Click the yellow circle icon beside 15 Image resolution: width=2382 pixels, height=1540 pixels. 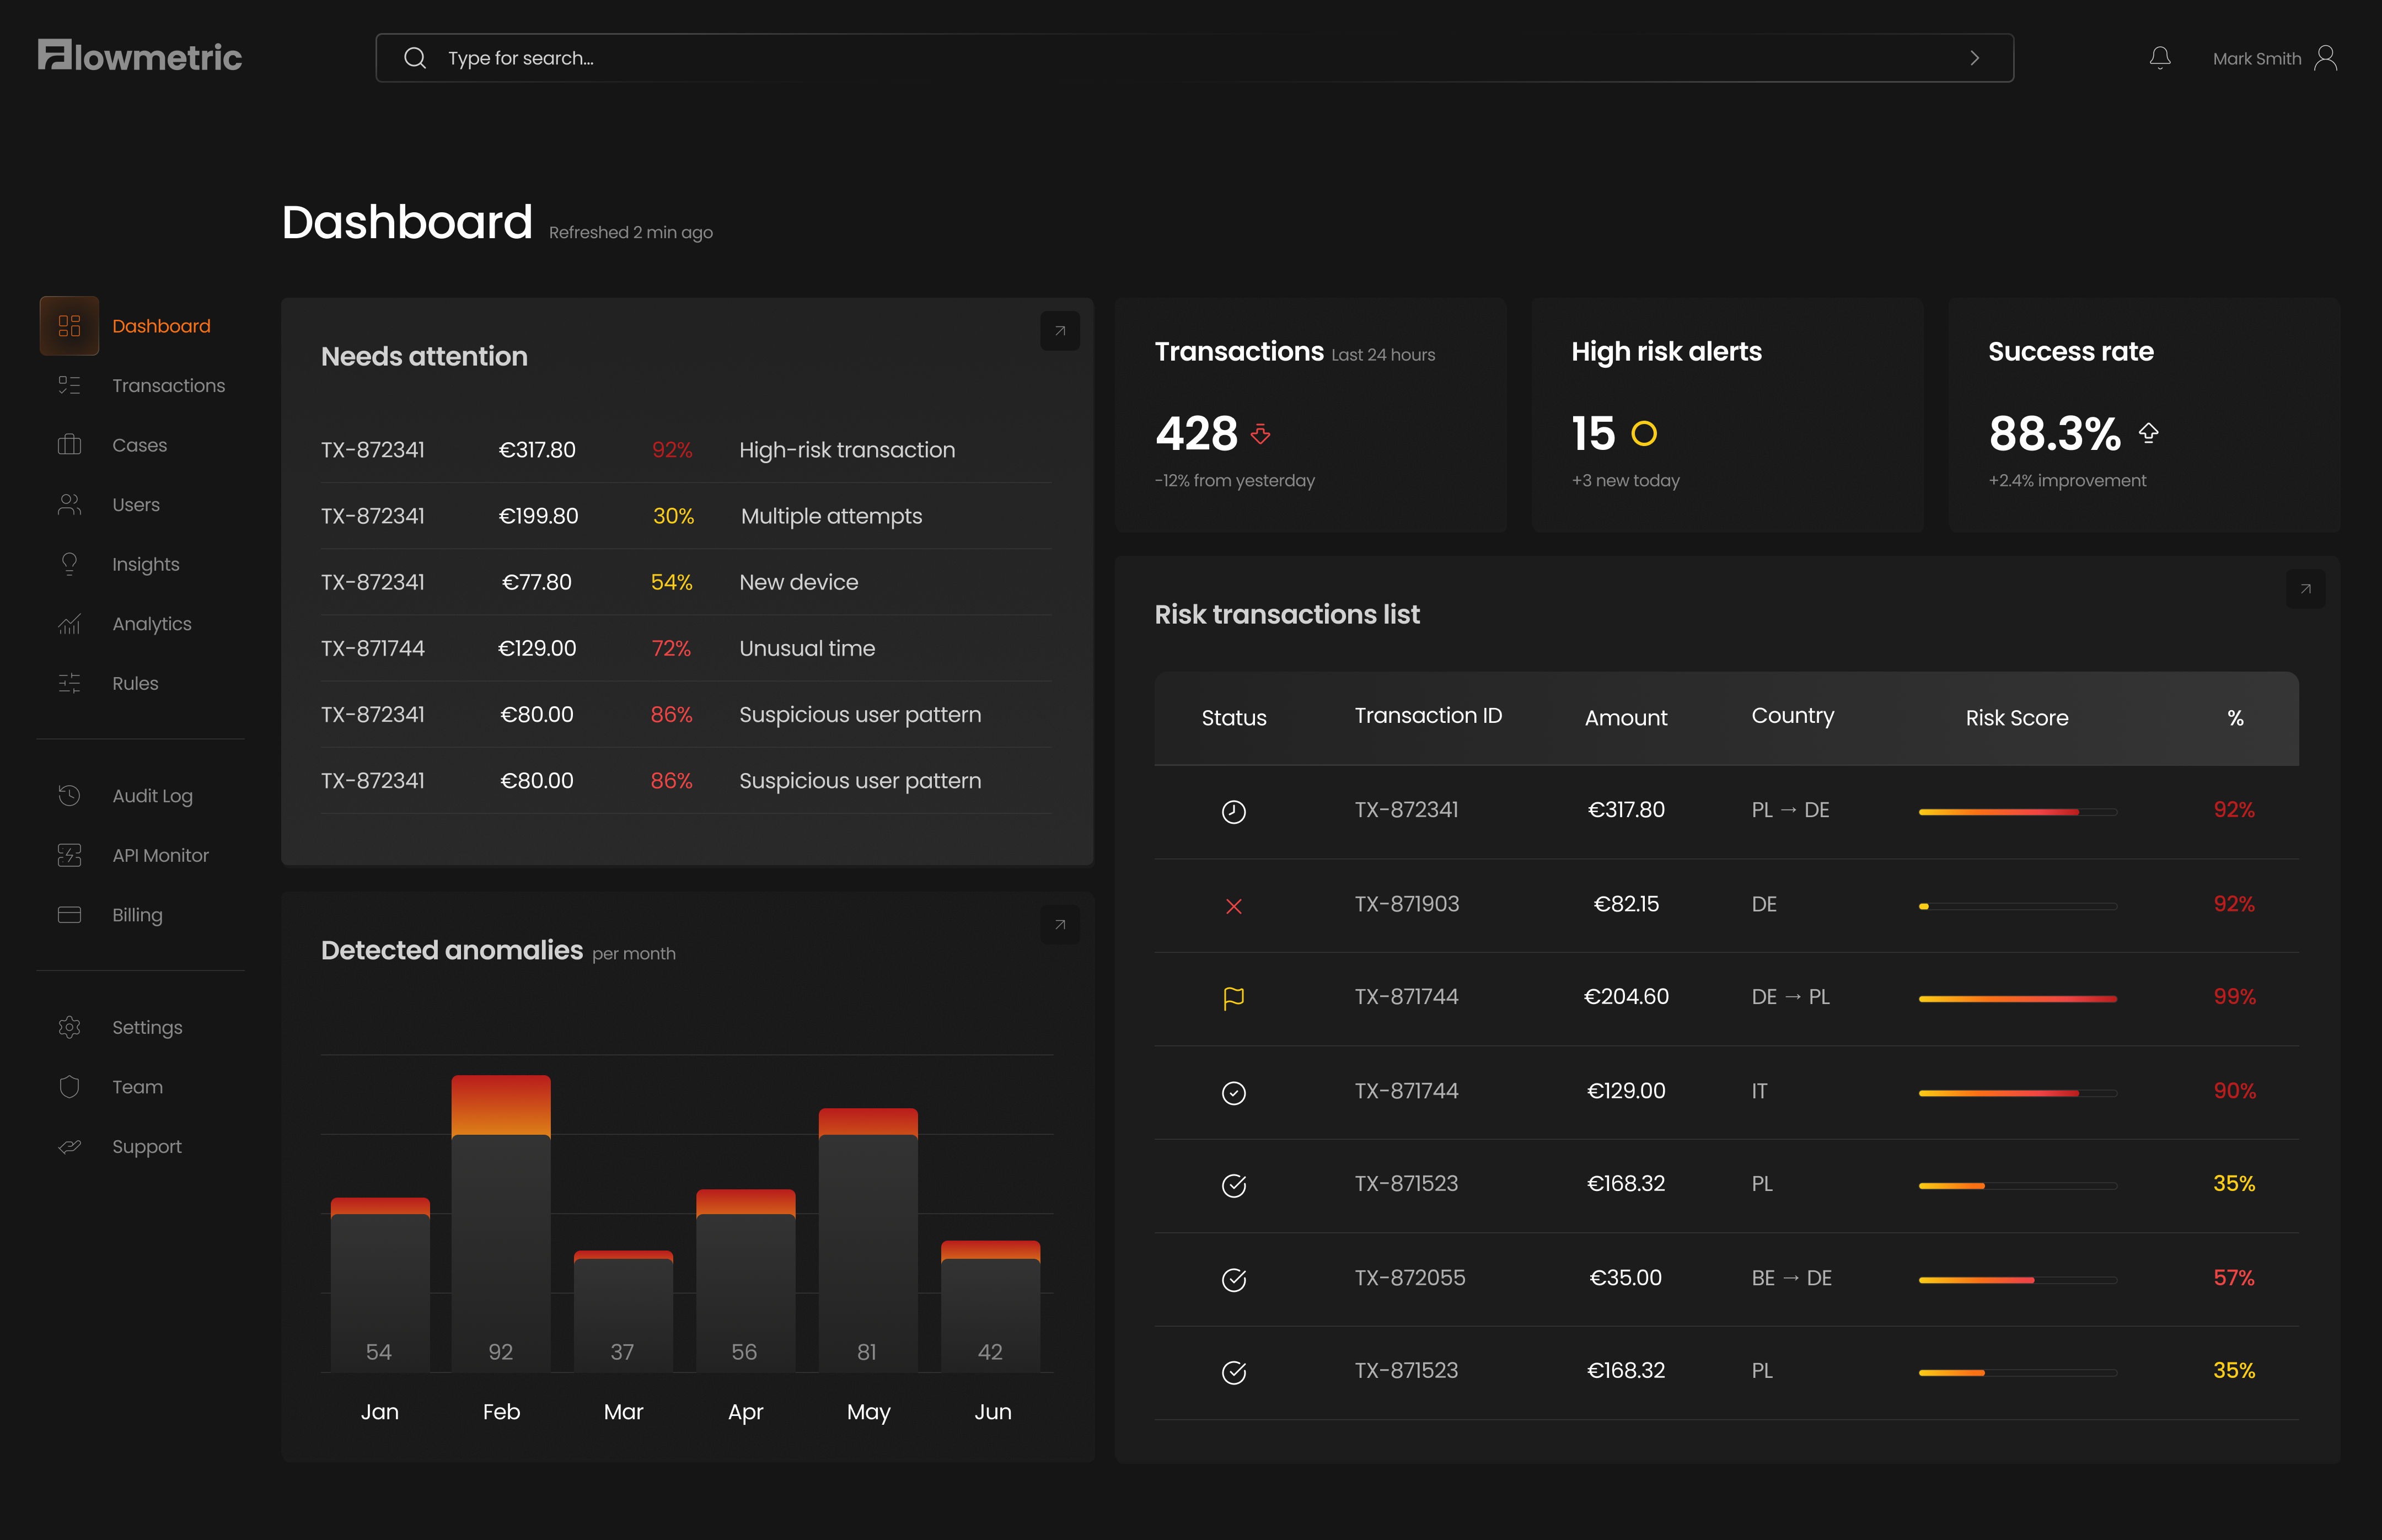pos(1644,433)
